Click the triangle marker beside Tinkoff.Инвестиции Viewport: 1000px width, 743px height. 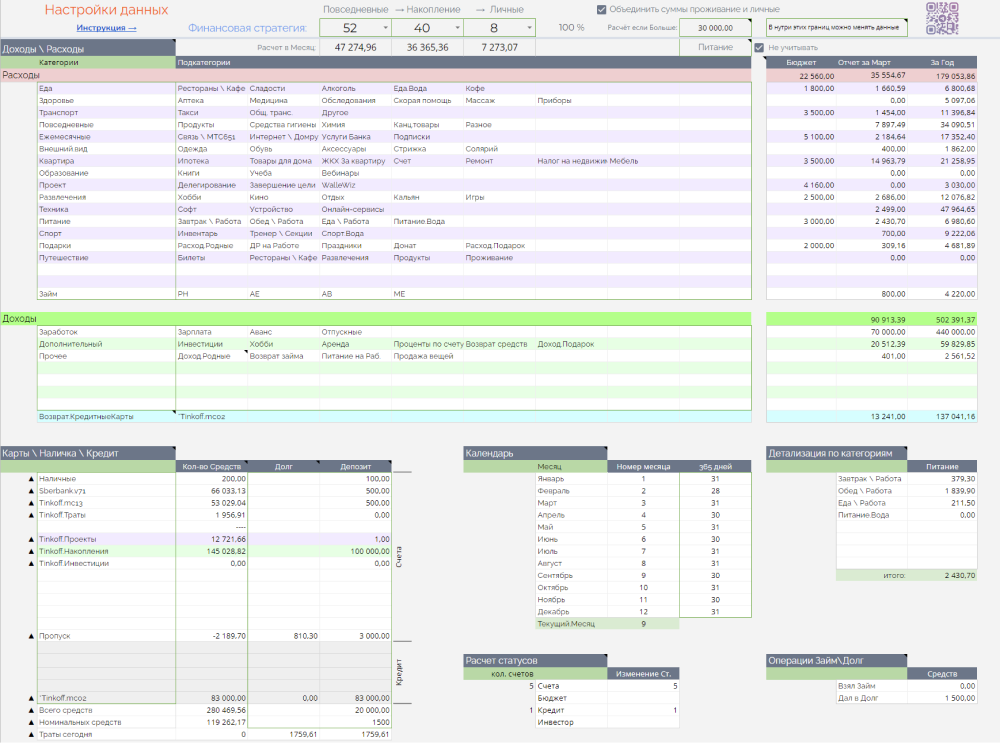31,564
